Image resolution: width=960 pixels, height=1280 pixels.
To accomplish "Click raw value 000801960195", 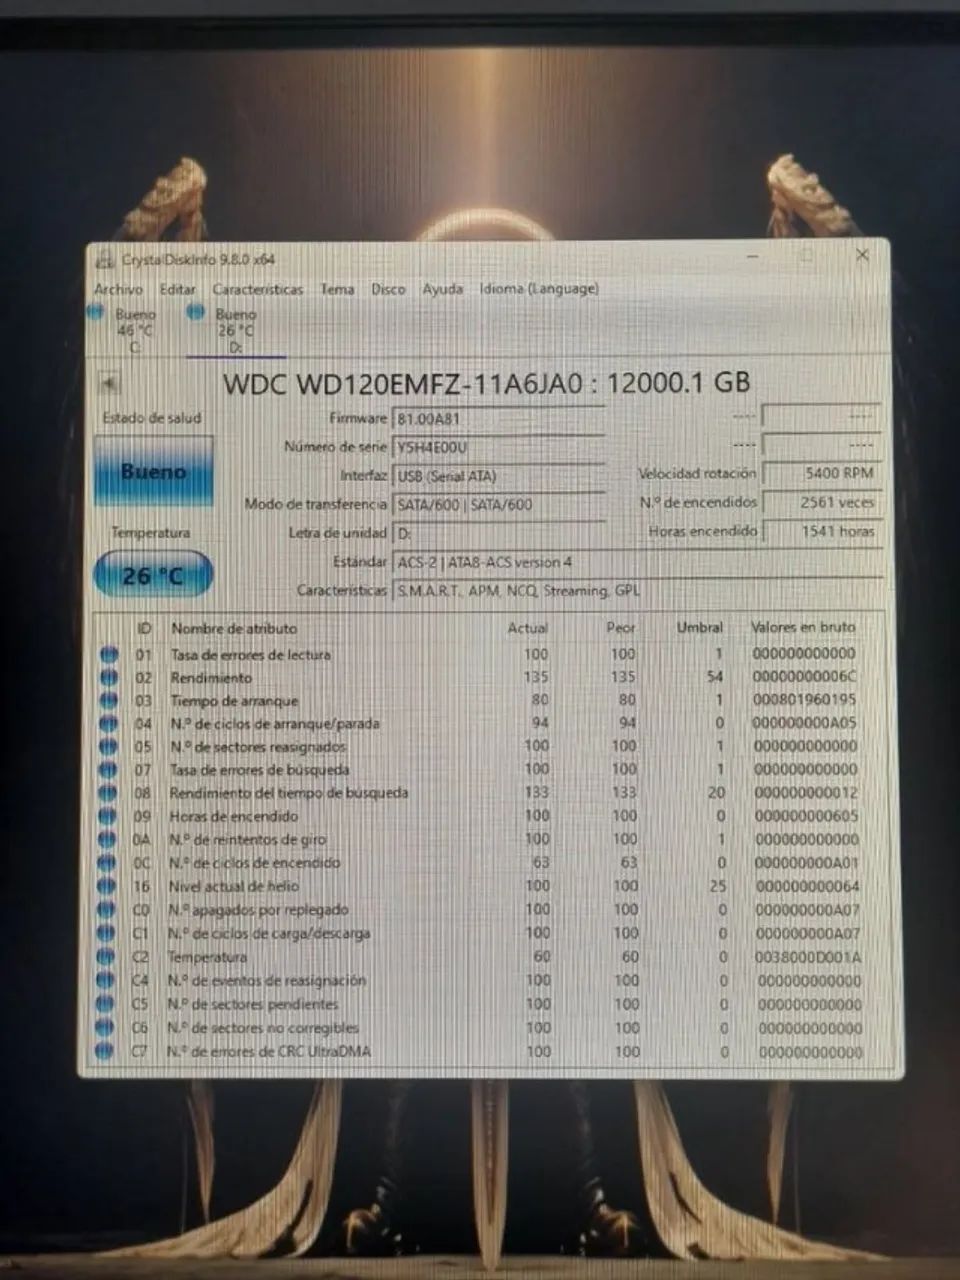I will [804, 700].
